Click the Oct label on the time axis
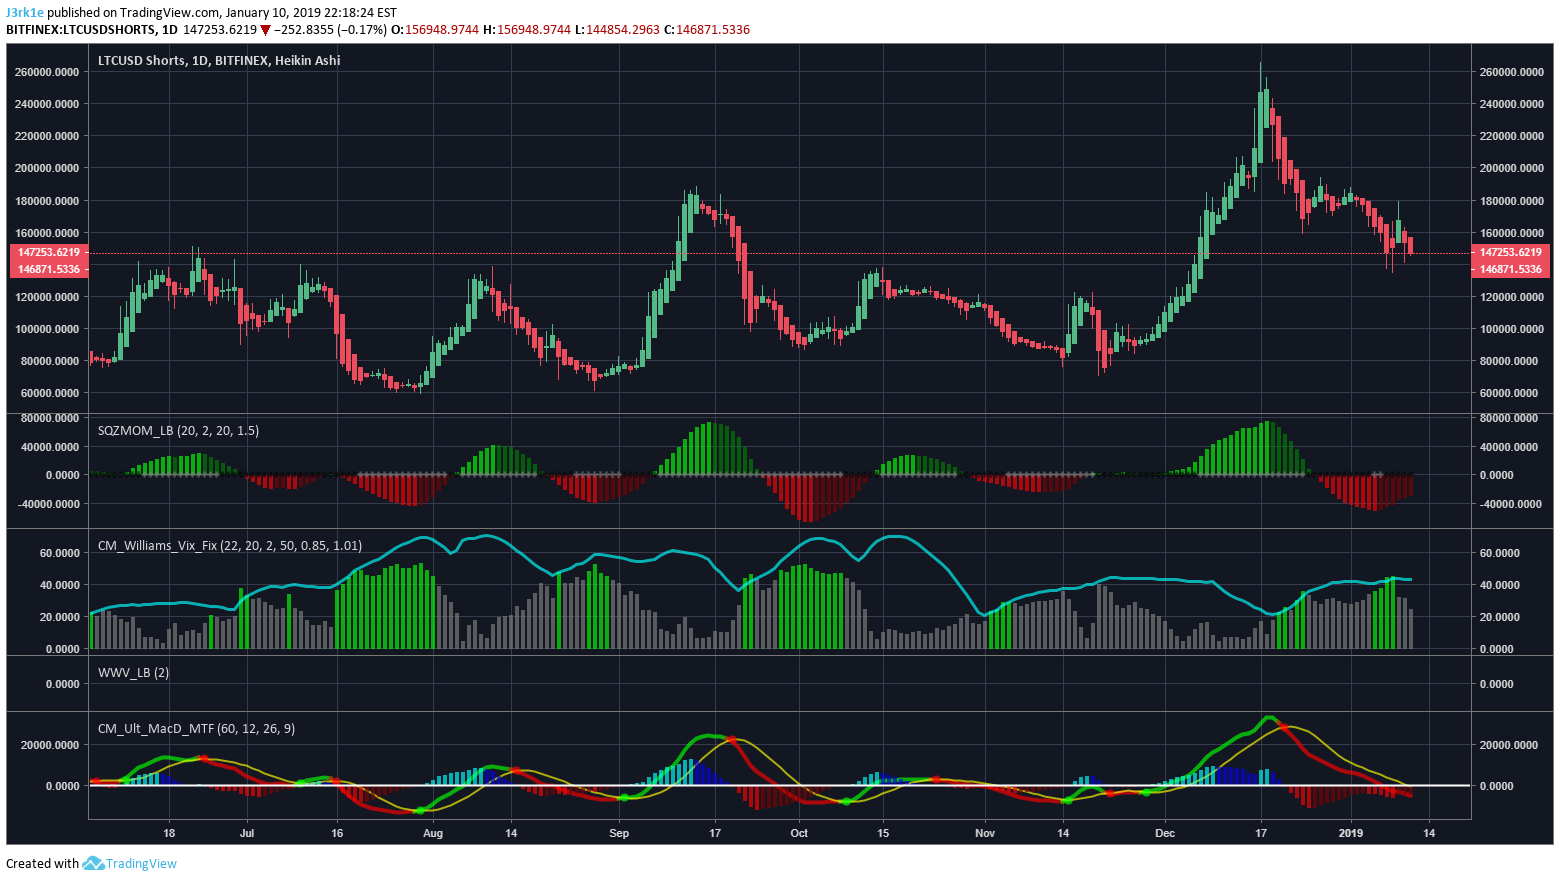This screenshot has width=1560, height=881. click(799, 833)
